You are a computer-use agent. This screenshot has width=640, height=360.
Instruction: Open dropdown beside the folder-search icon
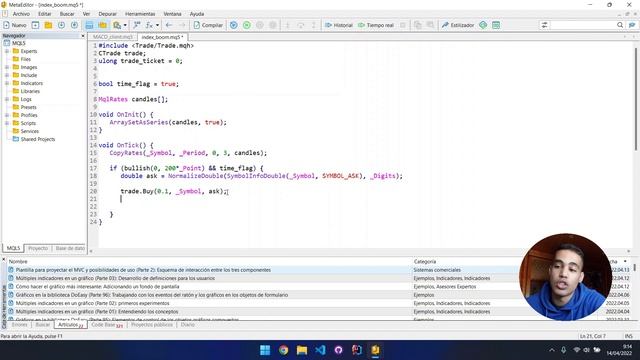click(125, 25)
